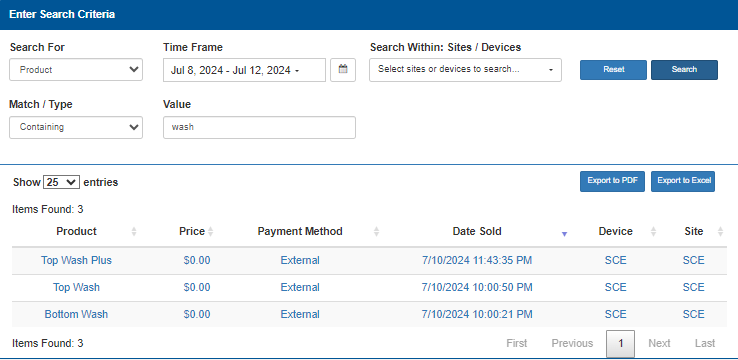Toggle Date Sold sort arrow
This screenshot has height=360, width=738.
[x=564, y=234]
